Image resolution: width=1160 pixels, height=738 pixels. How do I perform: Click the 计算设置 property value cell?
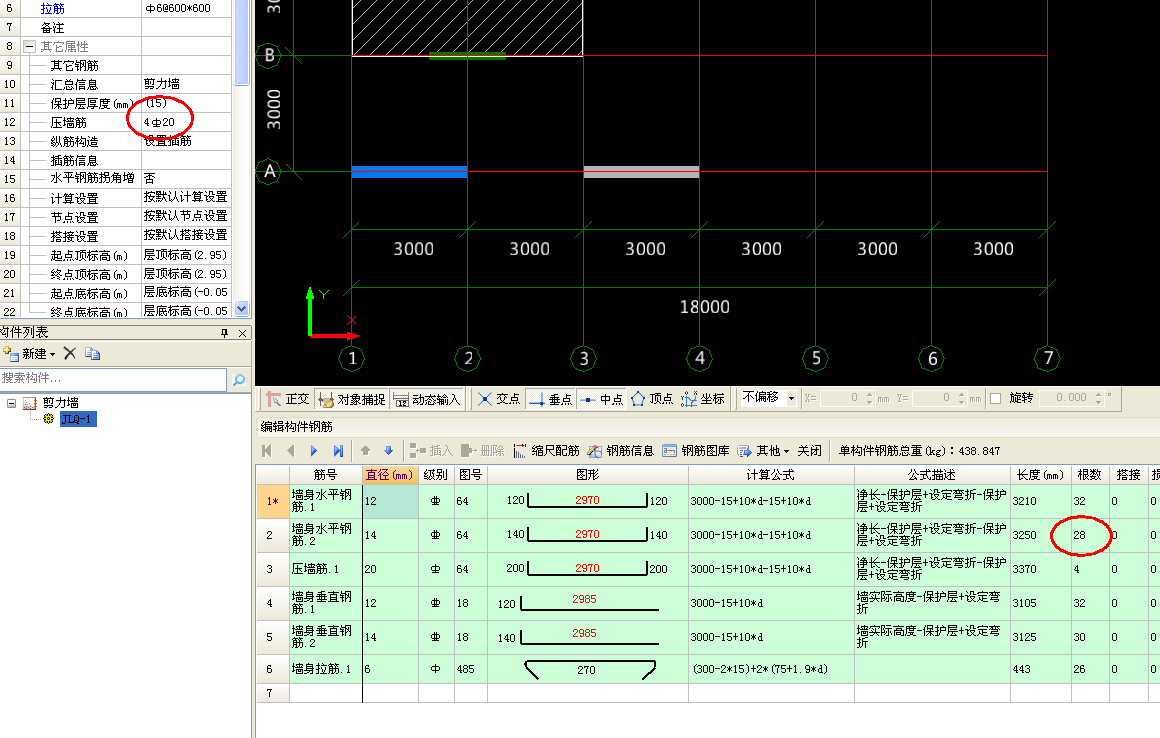186,197
